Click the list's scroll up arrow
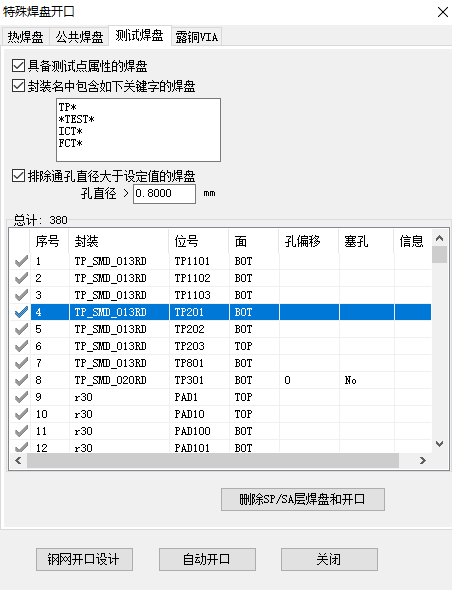 [x=439, y=238]
